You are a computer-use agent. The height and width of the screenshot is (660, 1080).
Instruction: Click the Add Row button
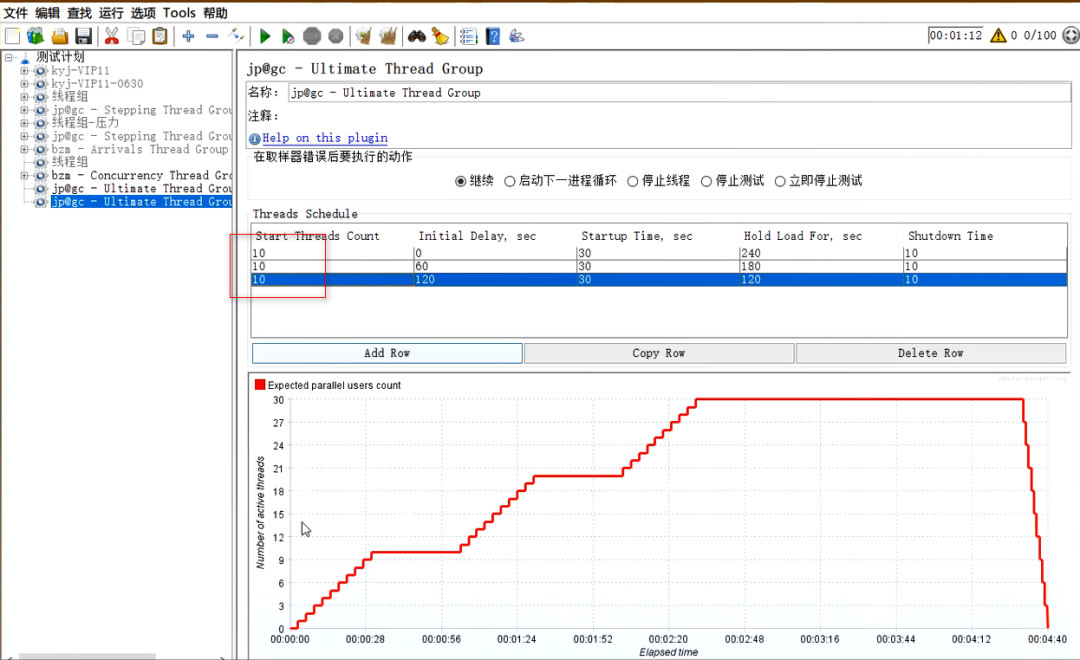tap(387, 353)
